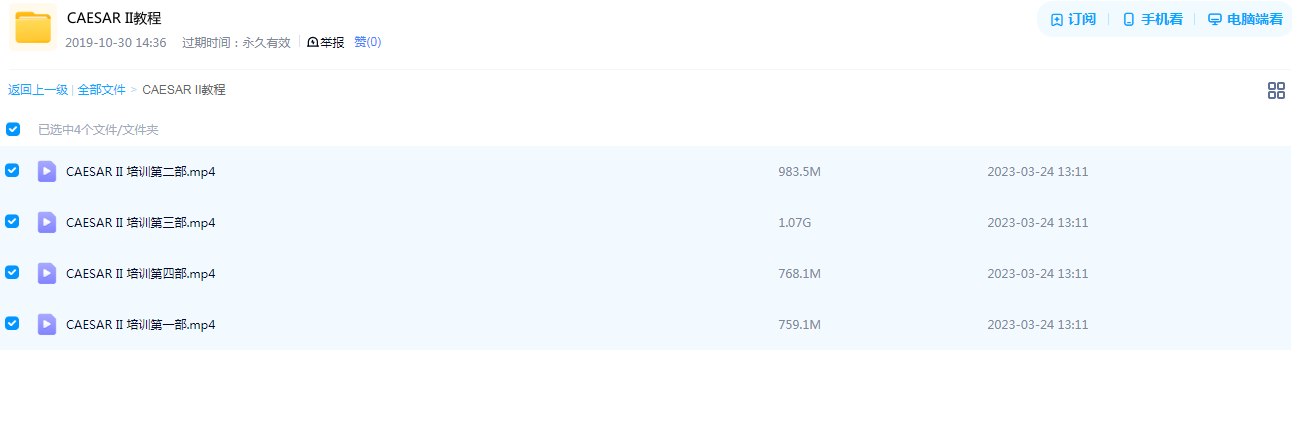Click video icon of 培训第三部.mp4
Viewport: 1292px width, 440px height.
tap(47, 222)
